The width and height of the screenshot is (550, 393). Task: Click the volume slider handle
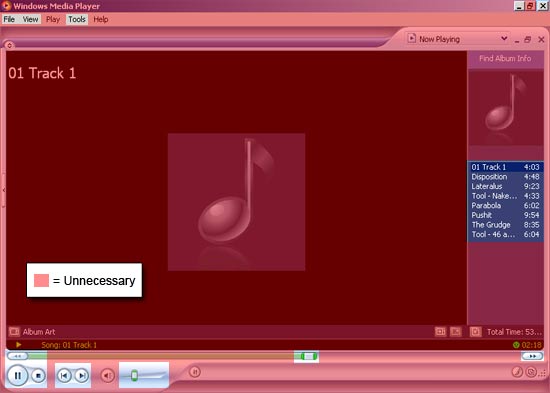tap(134, 375)
